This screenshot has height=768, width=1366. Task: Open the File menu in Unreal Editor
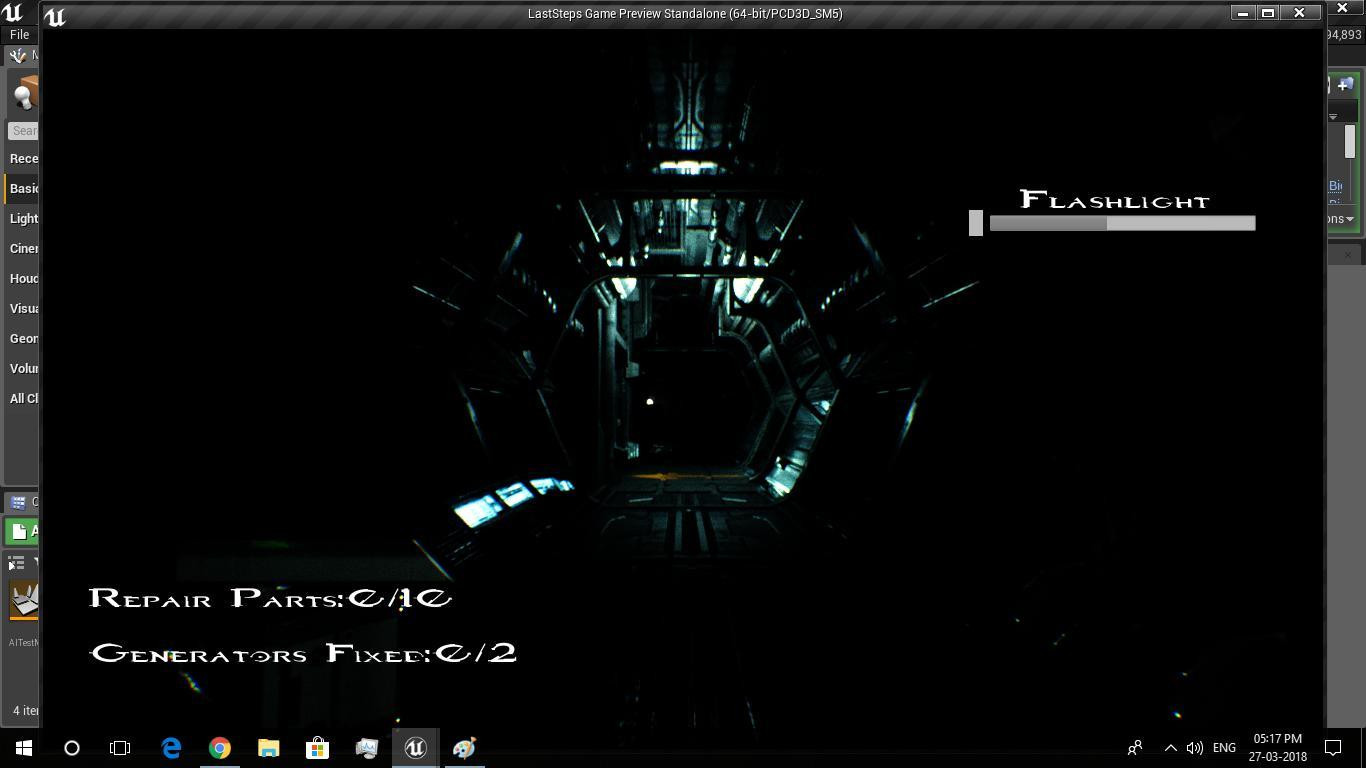[19, 34]
